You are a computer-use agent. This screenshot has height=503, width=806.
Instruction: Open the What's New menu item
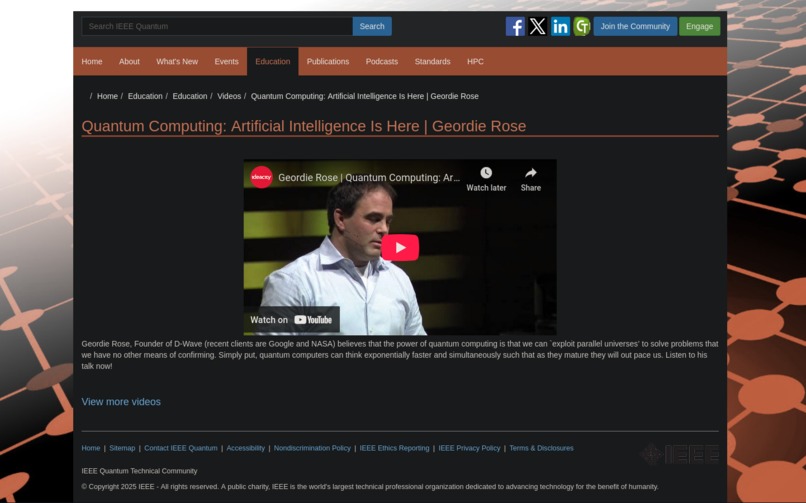(177, 62)
